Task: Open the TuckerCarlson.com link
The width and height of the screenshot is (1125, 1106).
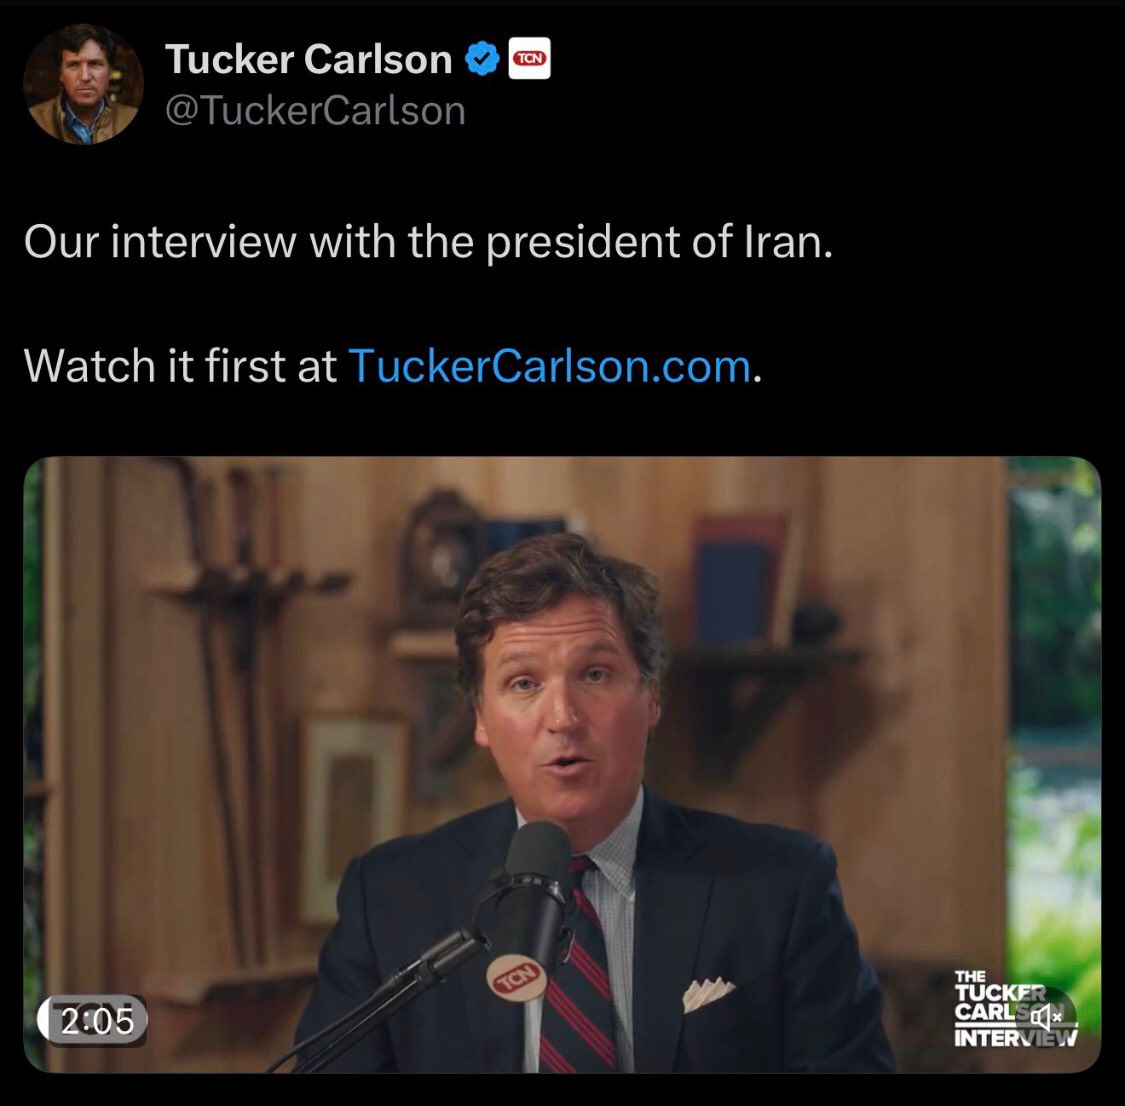Action: coord(550,367)
